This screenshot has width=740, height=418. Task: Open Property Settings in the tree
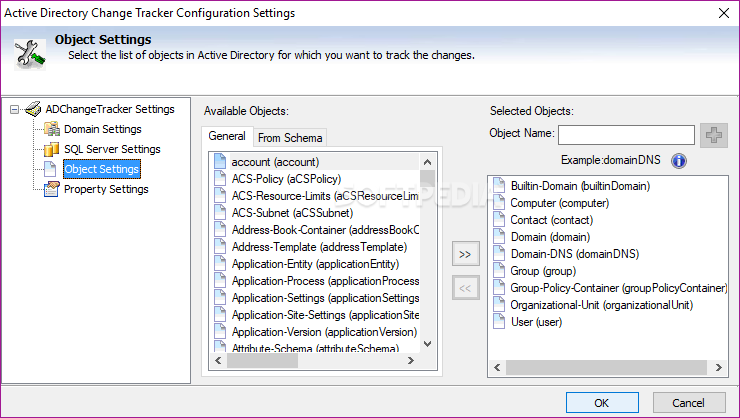click(106, 189)
